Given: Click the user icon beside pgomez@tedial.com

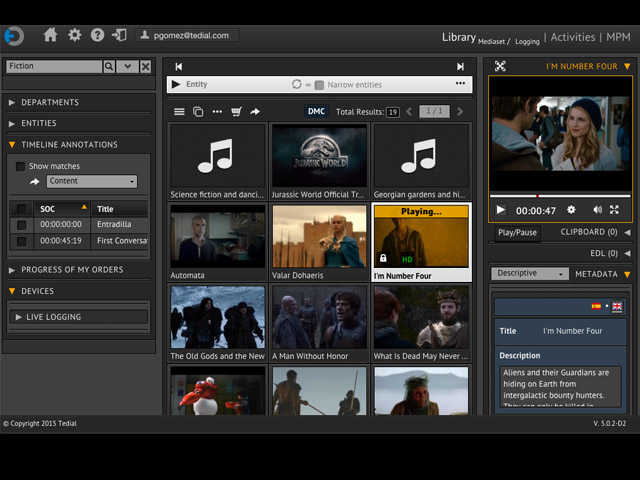Looking at the screenshot, I should pyautogui.click(x=144, y=36).
